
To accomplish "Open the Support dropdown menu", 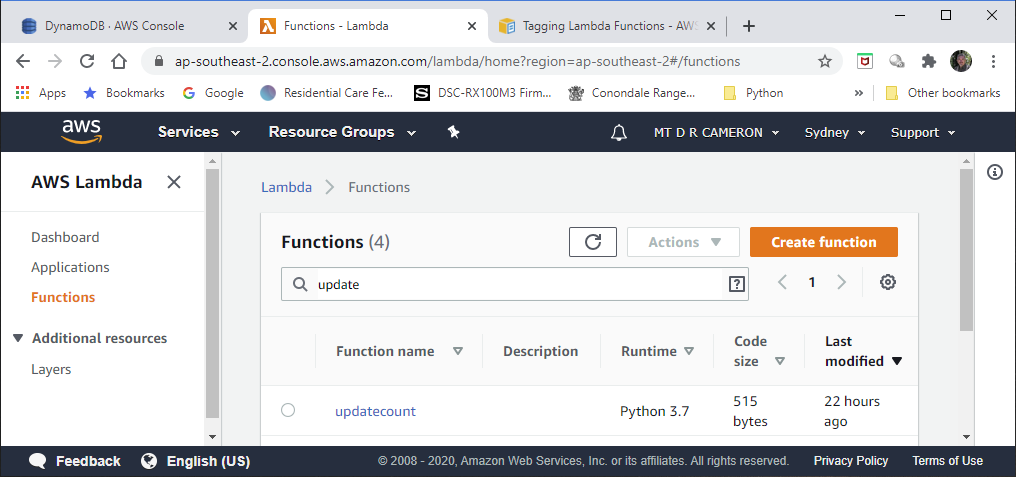I will point(923,132).
